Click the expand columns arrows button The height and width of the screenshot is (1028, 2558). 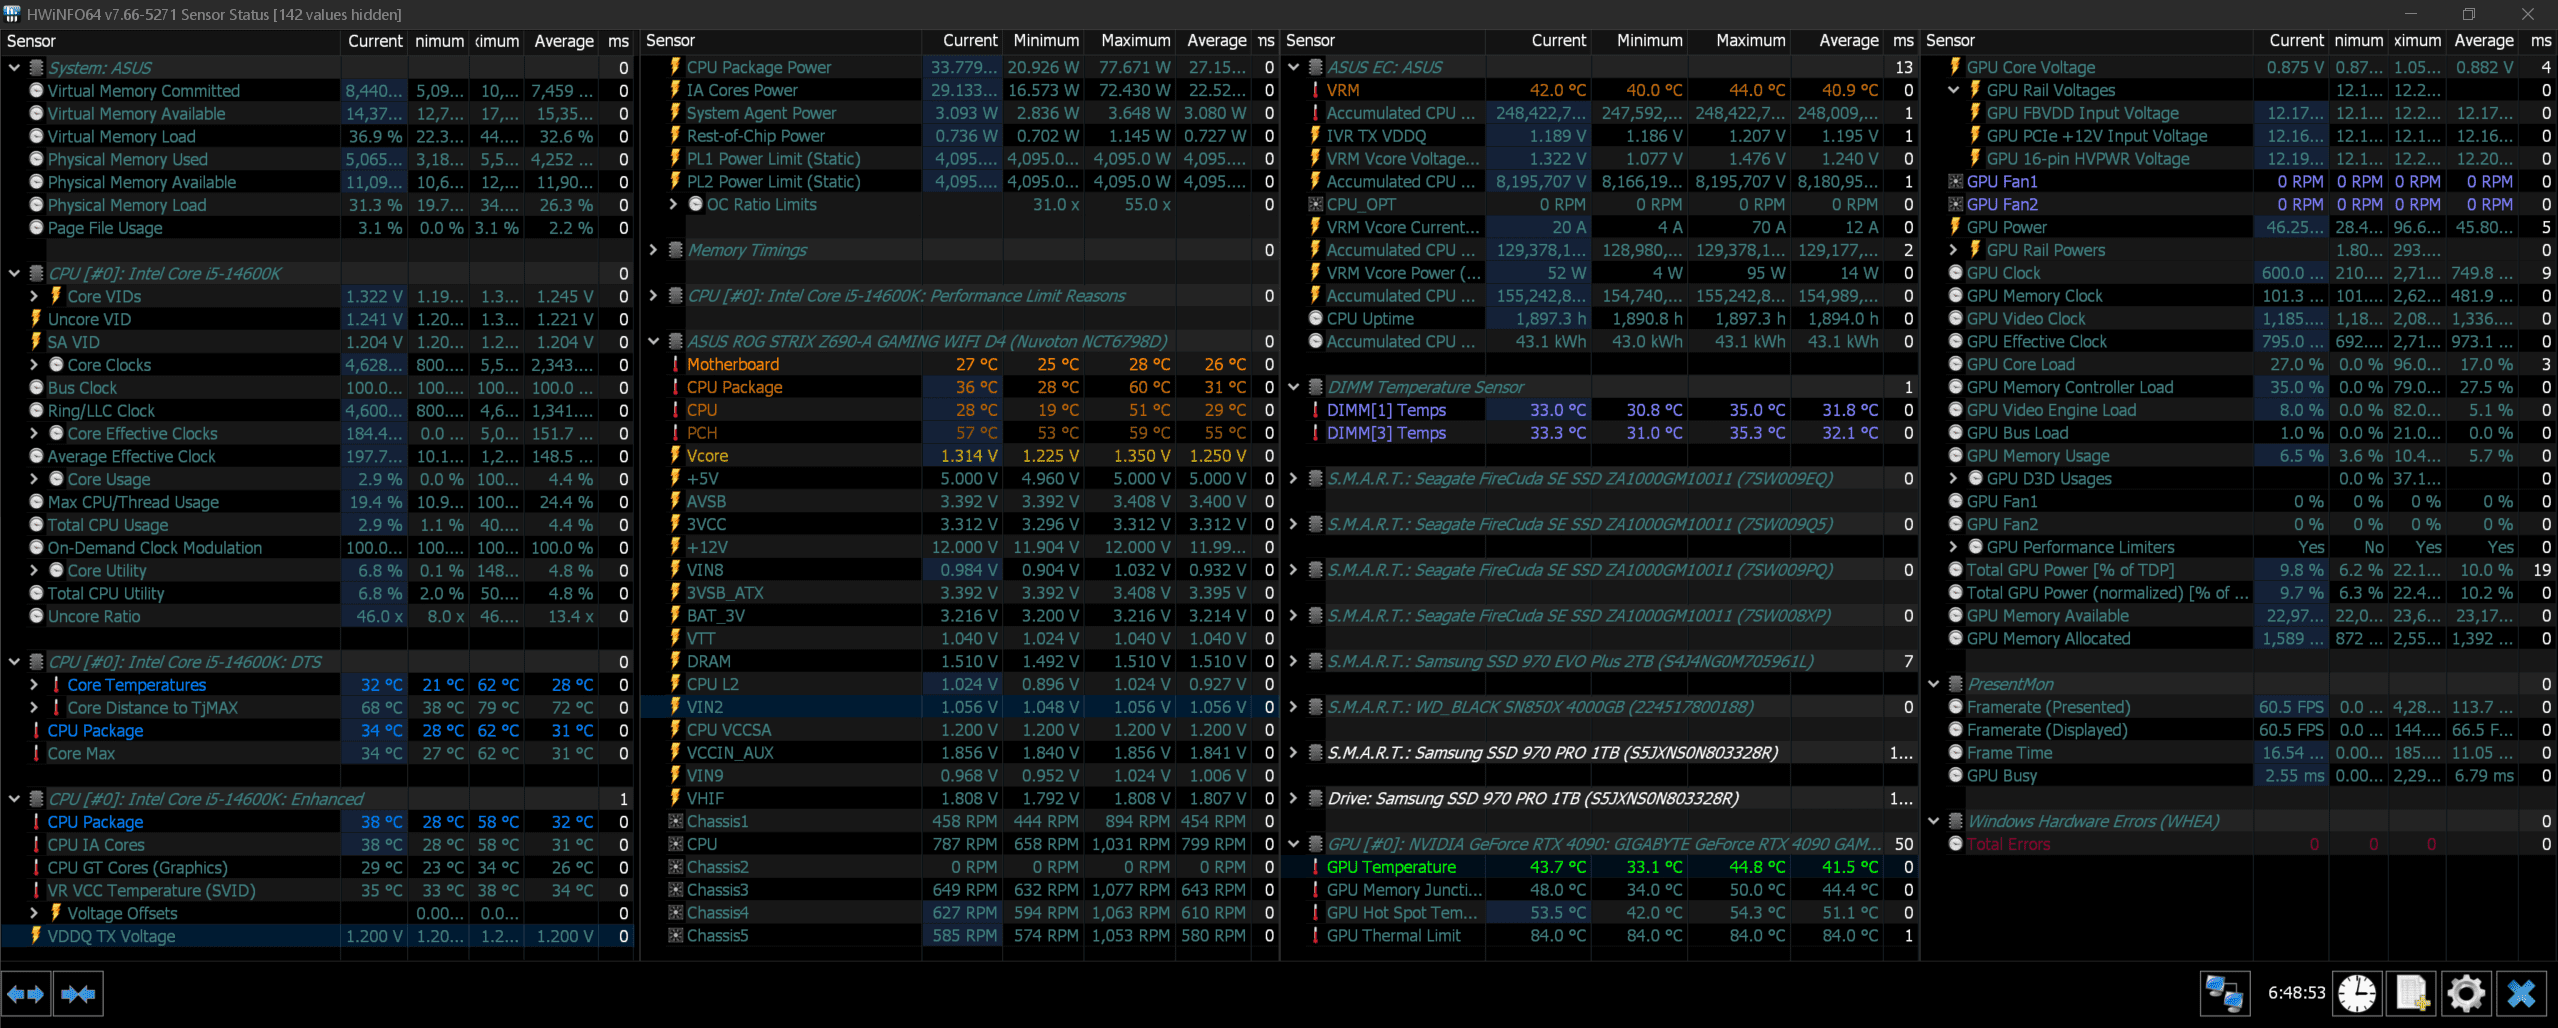tap(26, 994)
